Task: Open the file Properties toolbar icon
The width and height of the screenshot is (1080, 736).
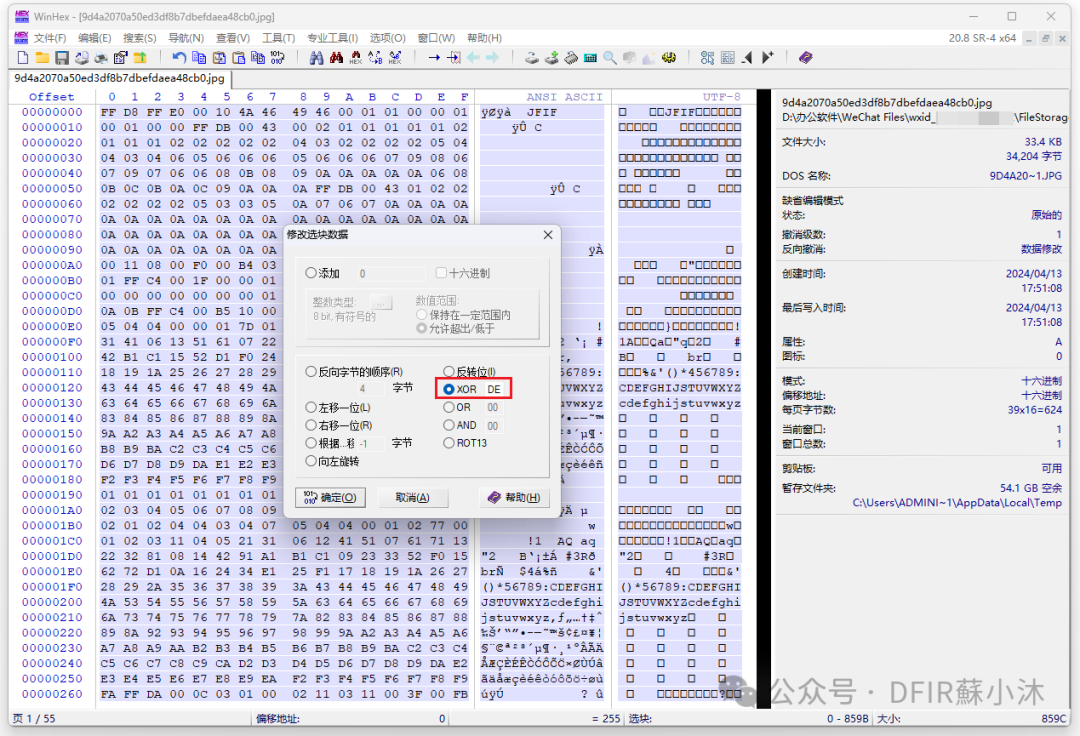Action: (x=121, y=58)
